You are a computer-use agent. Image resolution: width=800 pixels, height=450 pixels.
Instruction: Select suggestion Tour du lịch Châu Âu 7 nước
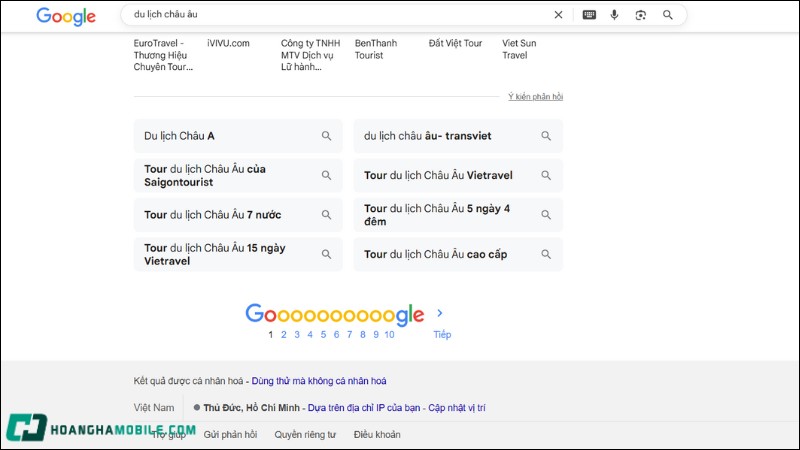coord(212,215)
